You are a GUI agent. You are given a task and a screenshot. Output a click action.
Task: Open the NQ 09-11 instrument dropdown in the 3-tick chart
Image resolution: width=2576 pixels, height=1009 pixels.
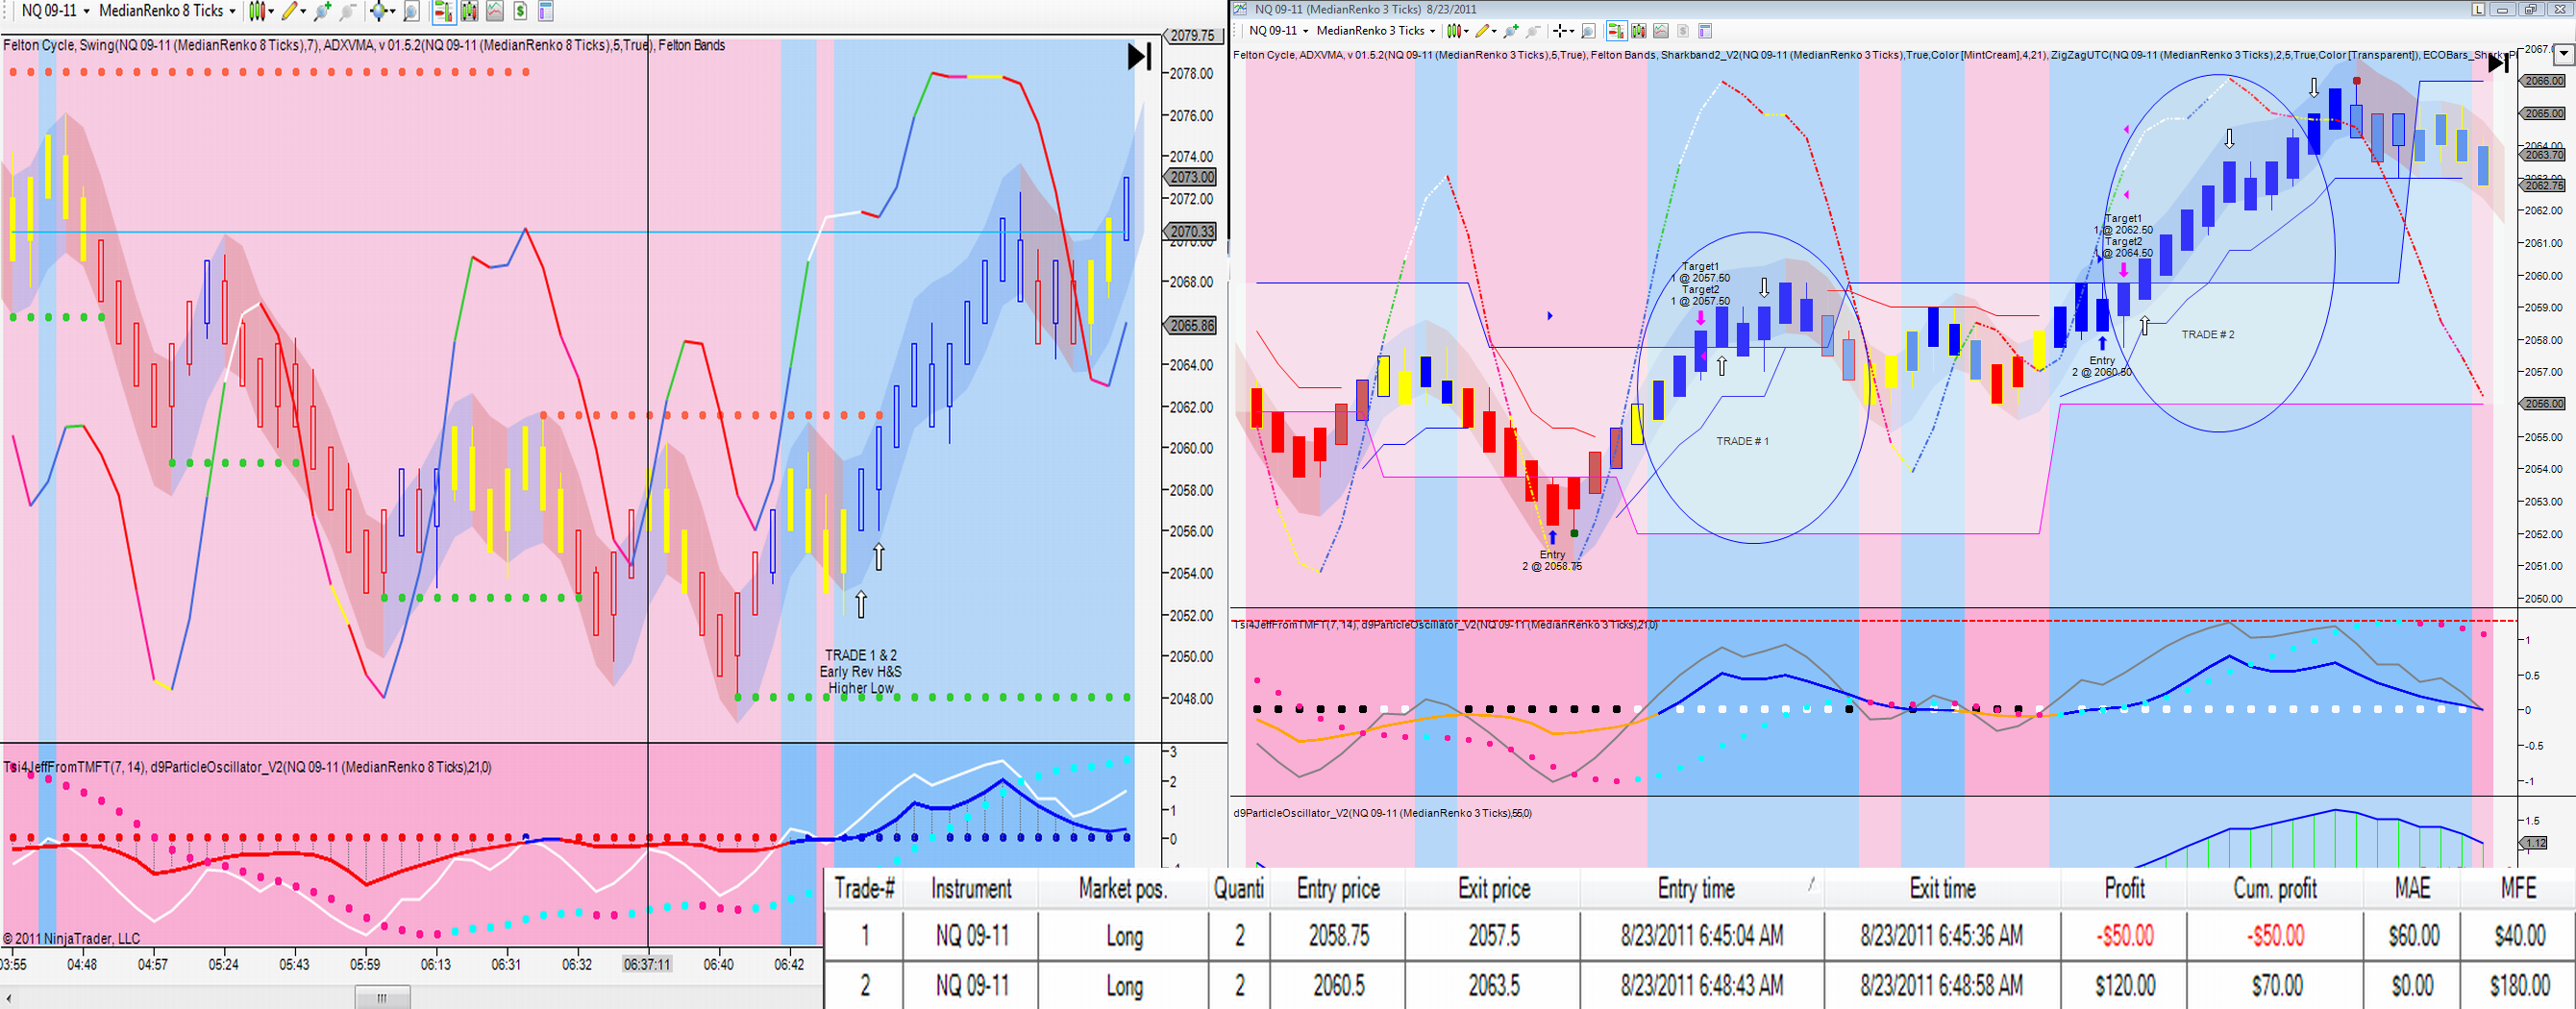1278,31
